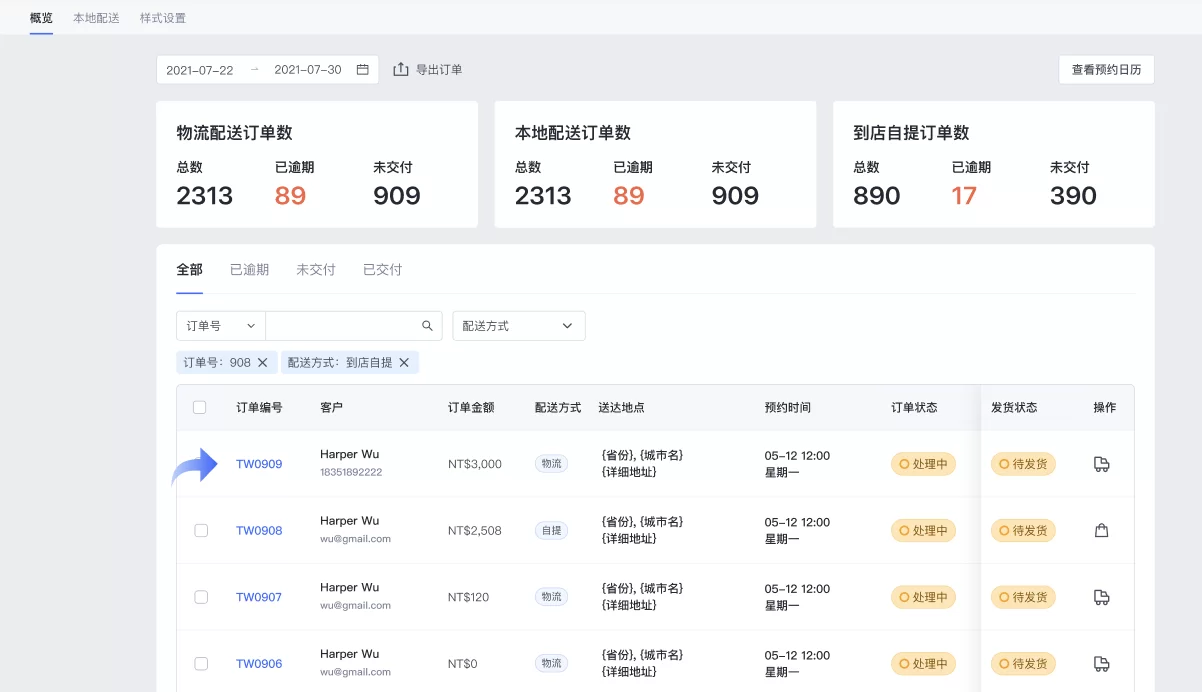Open the date range calendar icon
Screen dimensions: 1202x692
click(x=363, y=68)
